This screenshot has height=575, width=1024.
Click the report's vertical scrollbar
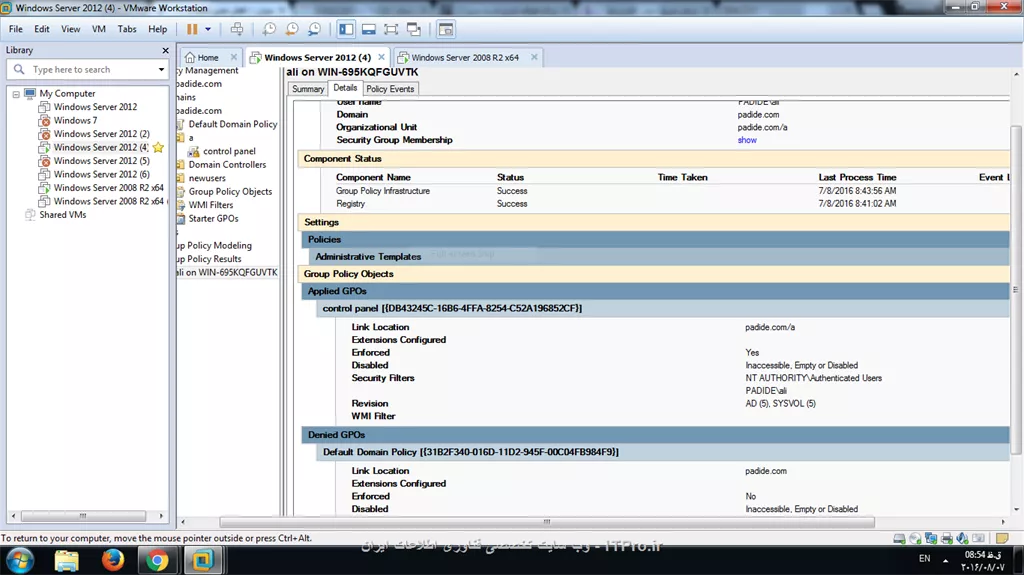click(x=1016, y=290)
